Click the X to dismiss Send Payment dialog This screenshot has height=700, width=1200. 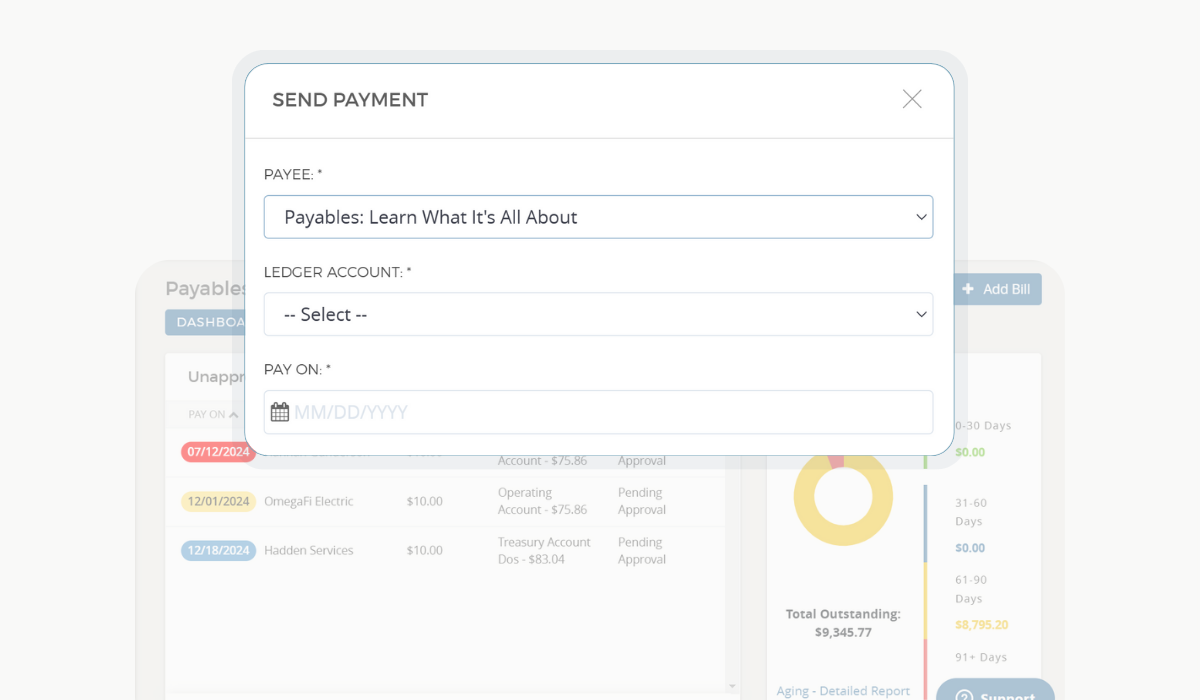pyautogui.click(x=911, y=99)
